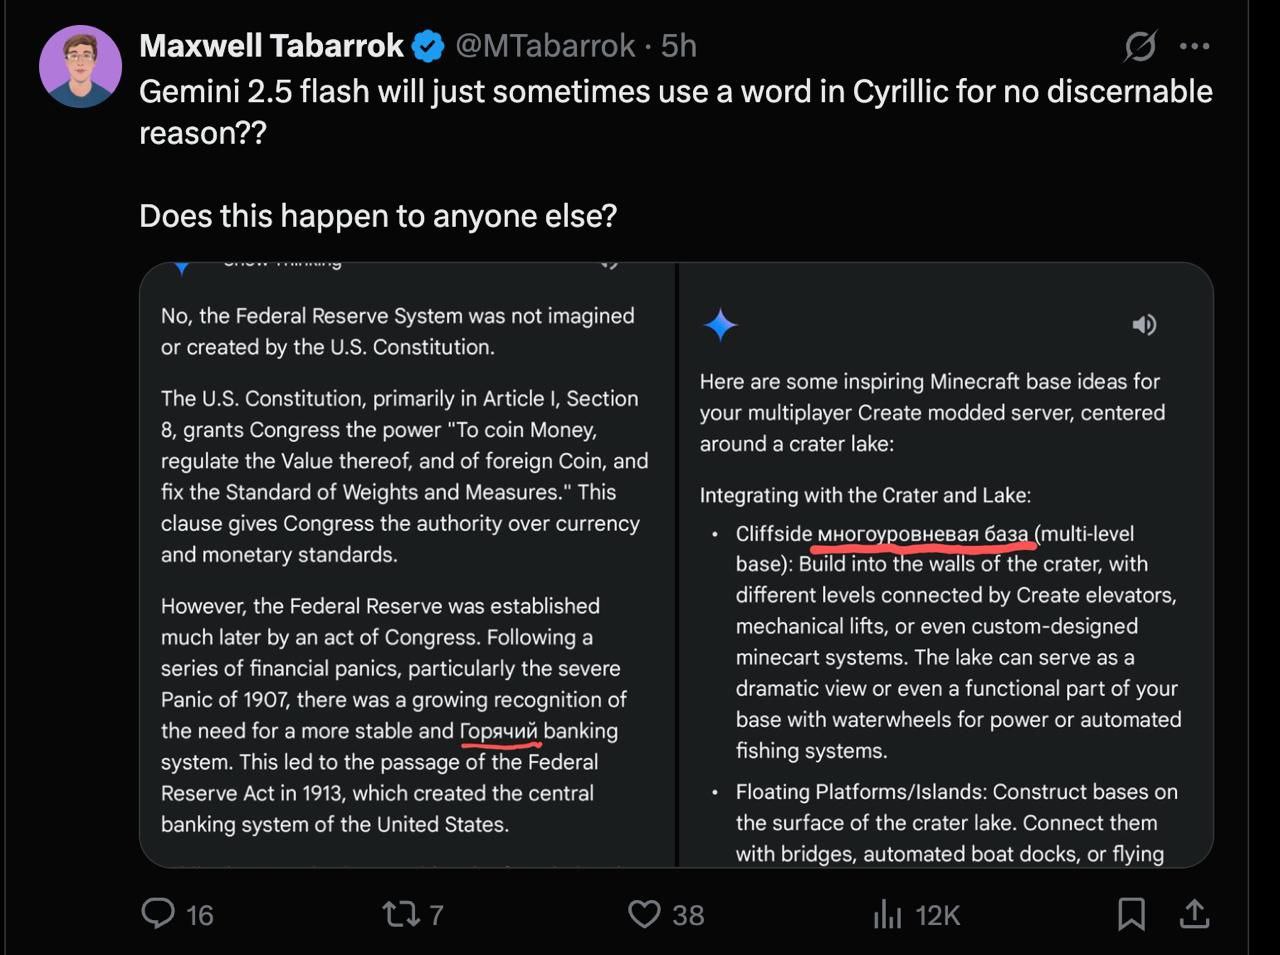
Task: Click the Grok icon beside the tweet
Action: pos(1140,46)
